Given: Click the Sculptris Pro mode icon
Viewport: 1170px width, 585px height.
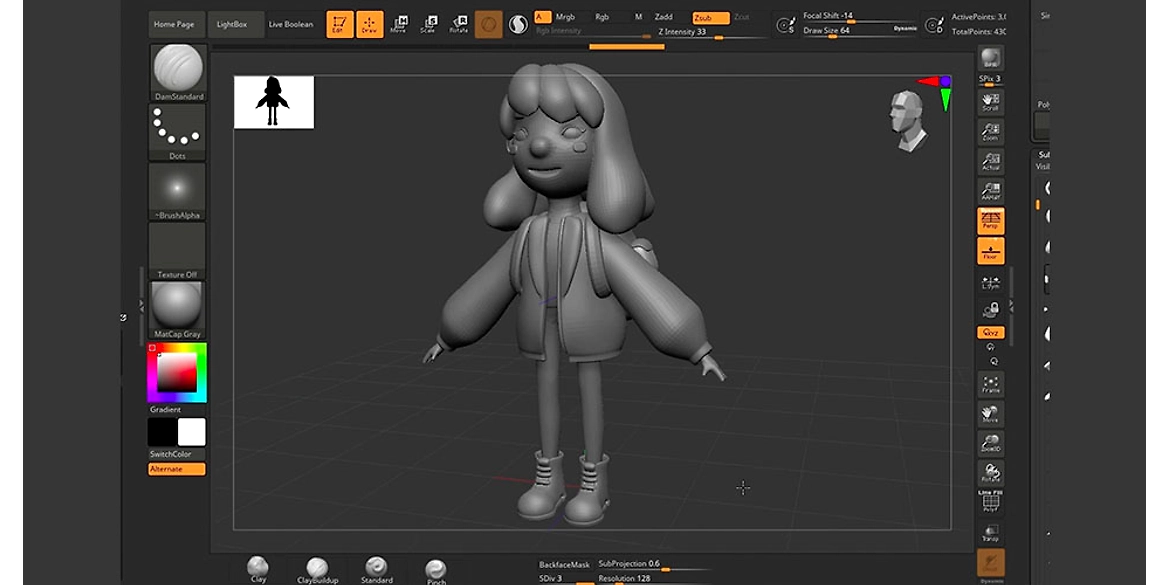Looking at the screenshot, I should [x=518, y=25].
